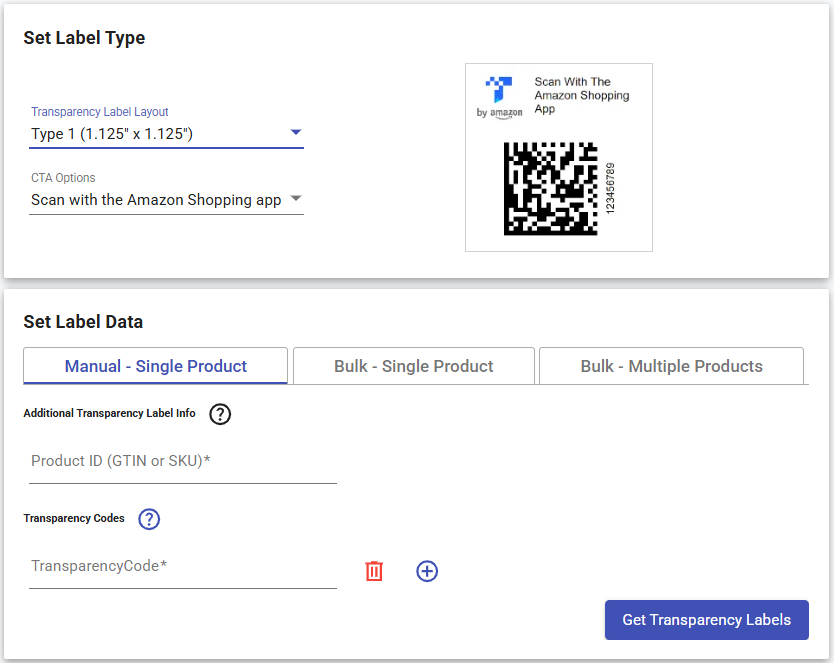
Task: Click the 'Additional Transparency Label Info' label
Action: 109,413
